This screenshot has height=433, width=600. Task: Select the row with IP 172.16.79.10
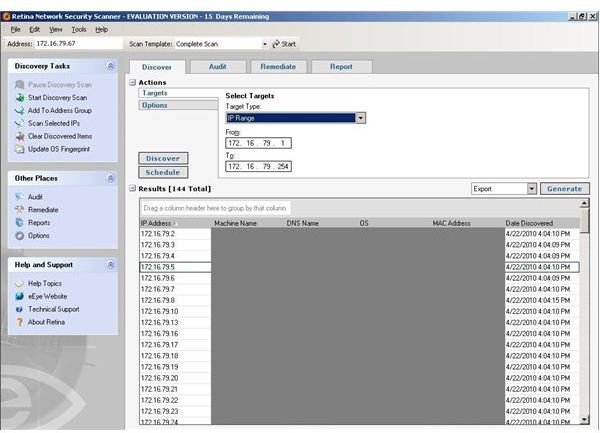pyautogui.click(x=360, y=311)
